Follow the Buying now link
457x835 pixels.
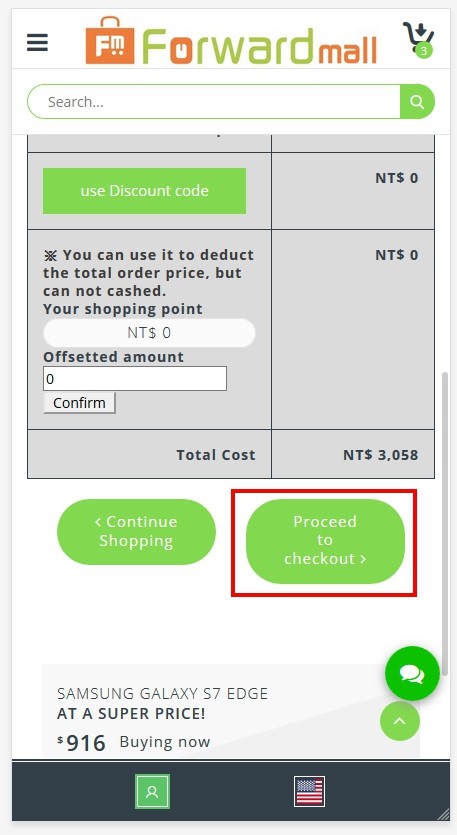click(165, 742)
